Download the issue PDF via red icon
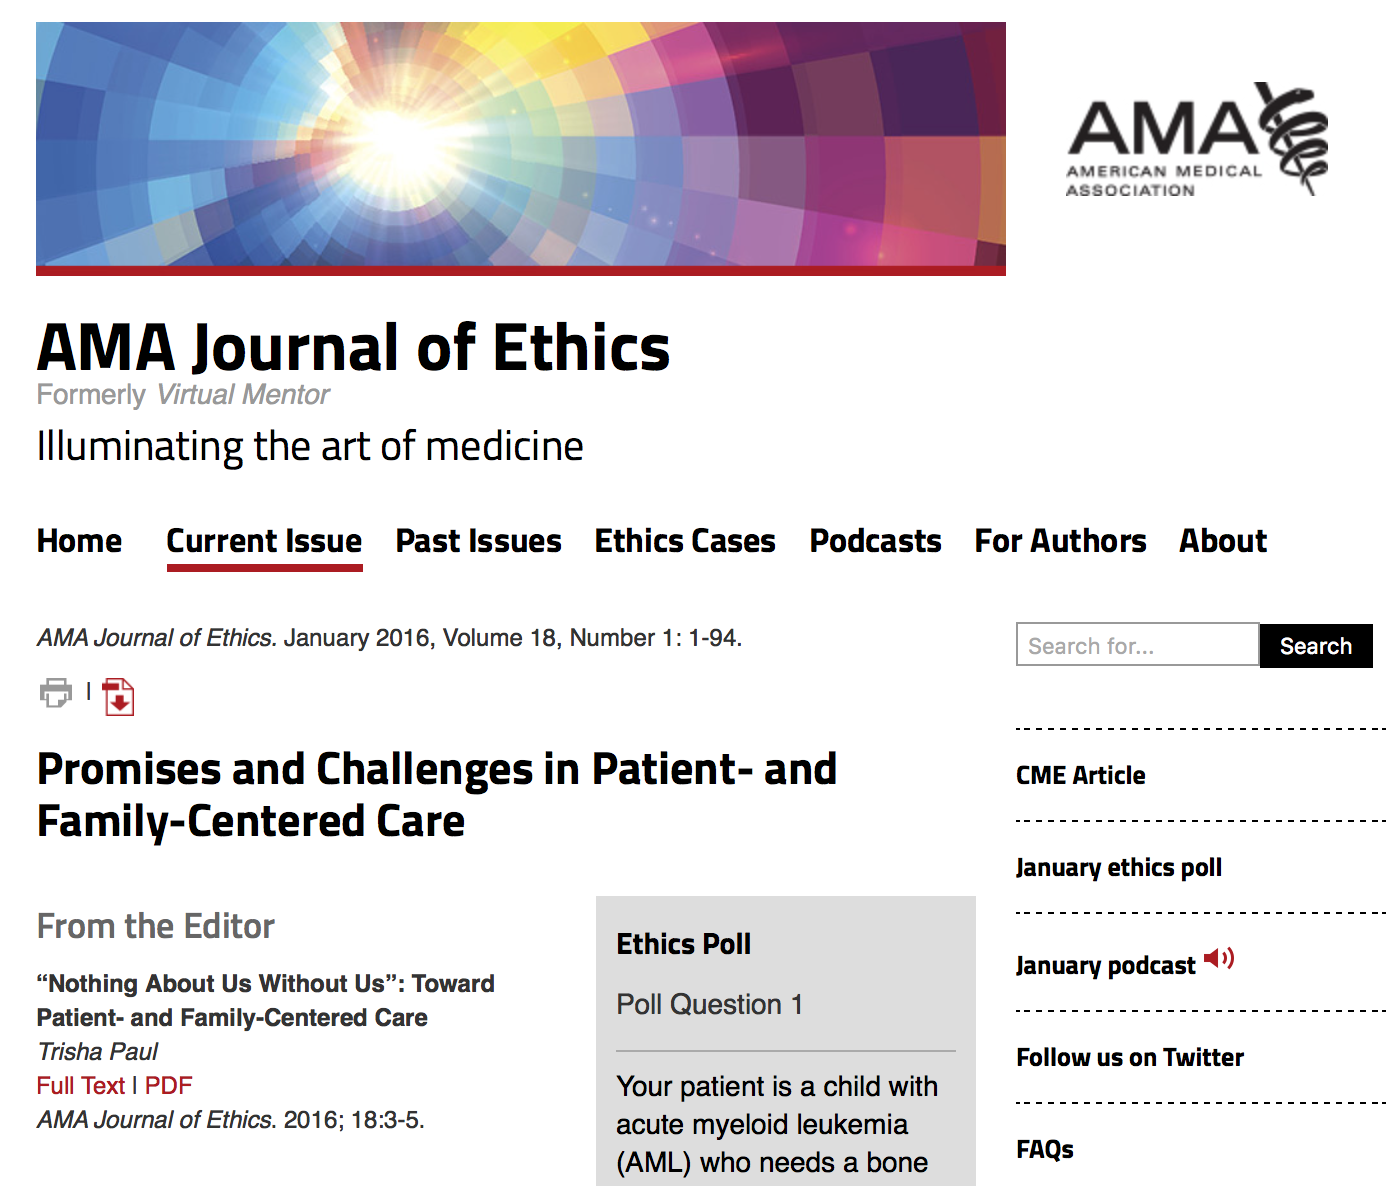This screenshot has height=1186, width=1388. pos(118,697)
